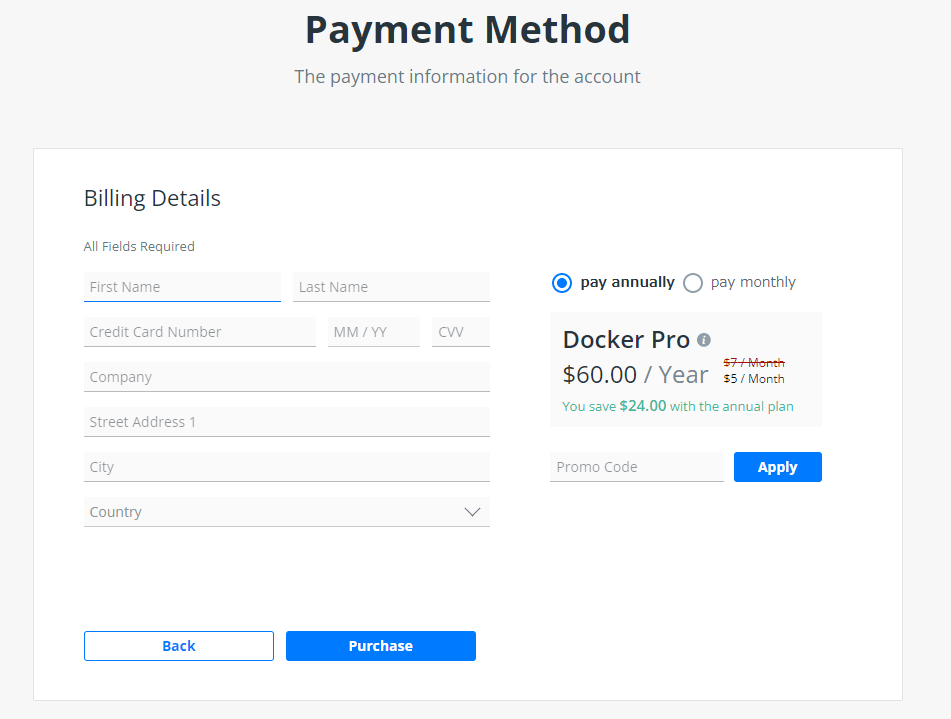Click the Docker Pro info icon

pos(704,340)
